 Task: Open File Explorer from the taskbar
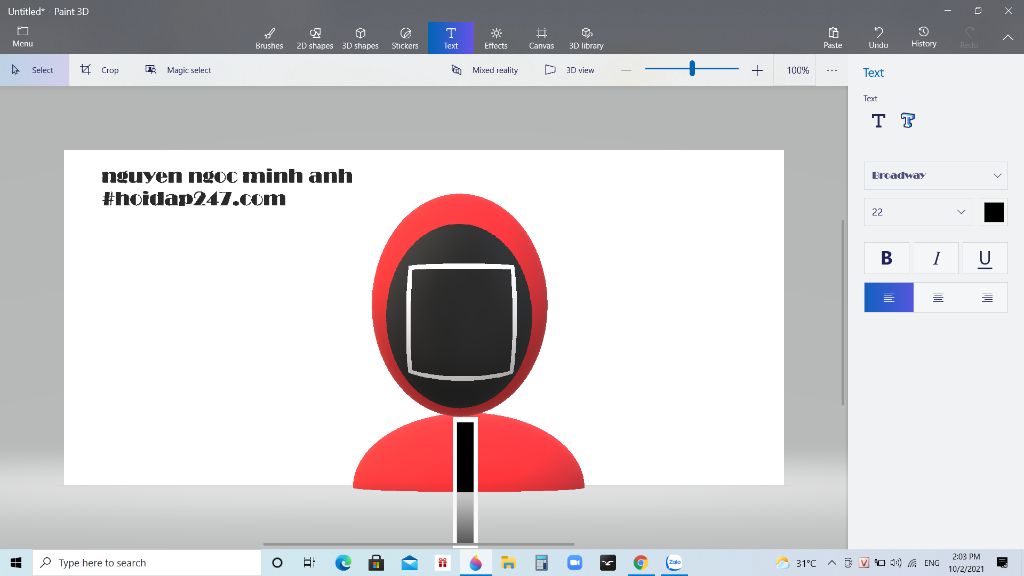pyautogui.click(x=508, y=562)
